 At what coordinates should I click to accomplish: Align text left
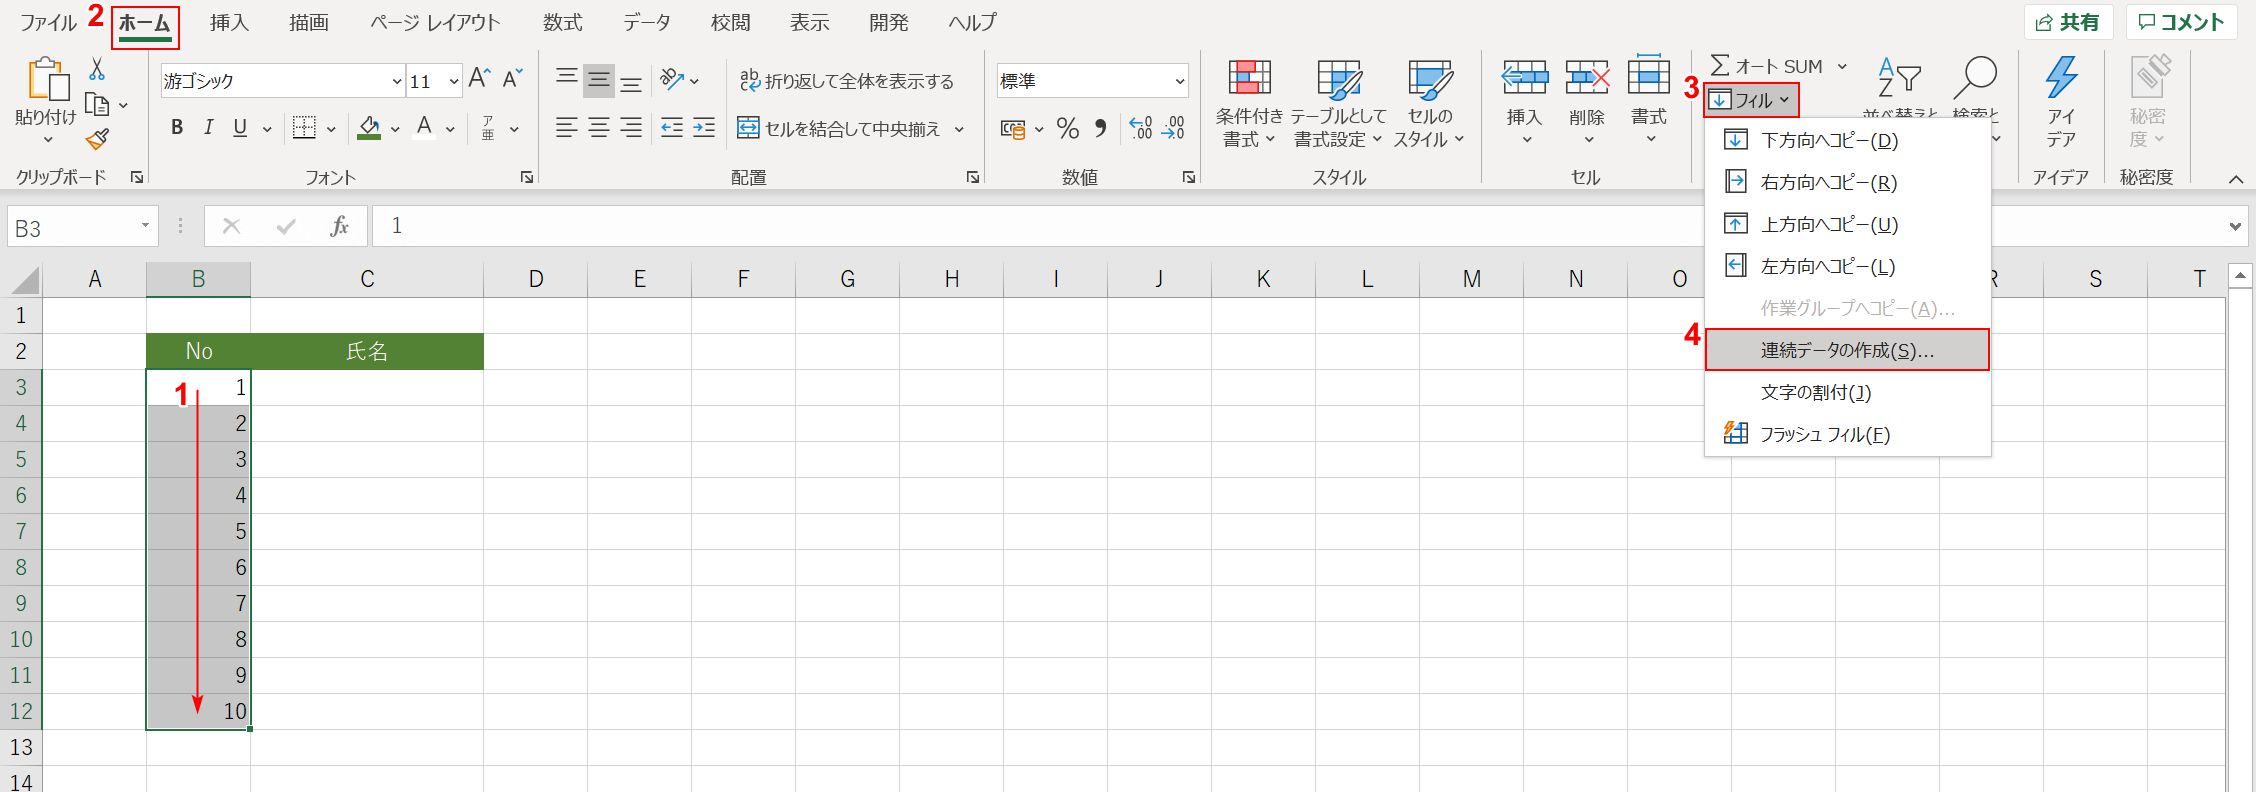567,127
